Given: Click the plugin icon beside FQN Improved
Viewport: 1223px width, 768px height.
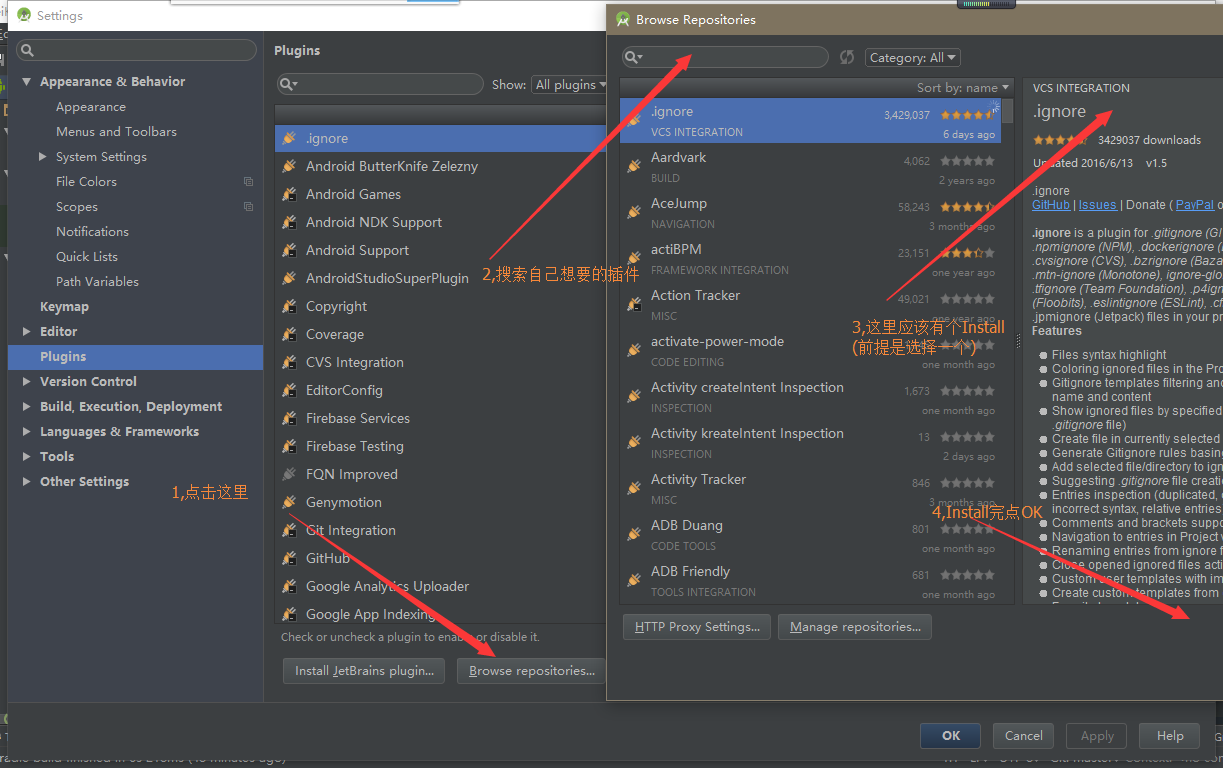Looking at the screenshot, I should point(289,474).
